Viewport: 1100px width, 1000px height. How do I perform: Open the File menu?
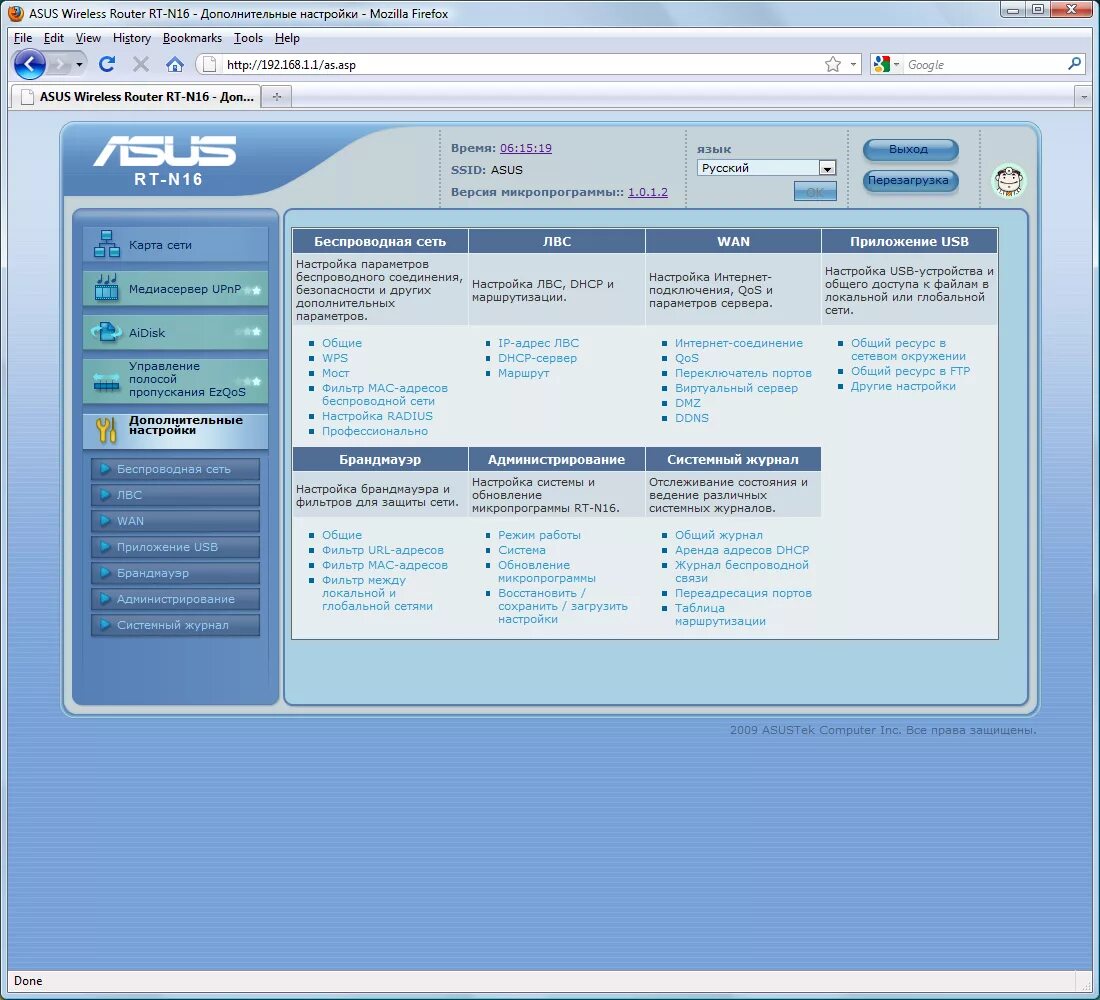pyautogui.click(x=22, y=38)
